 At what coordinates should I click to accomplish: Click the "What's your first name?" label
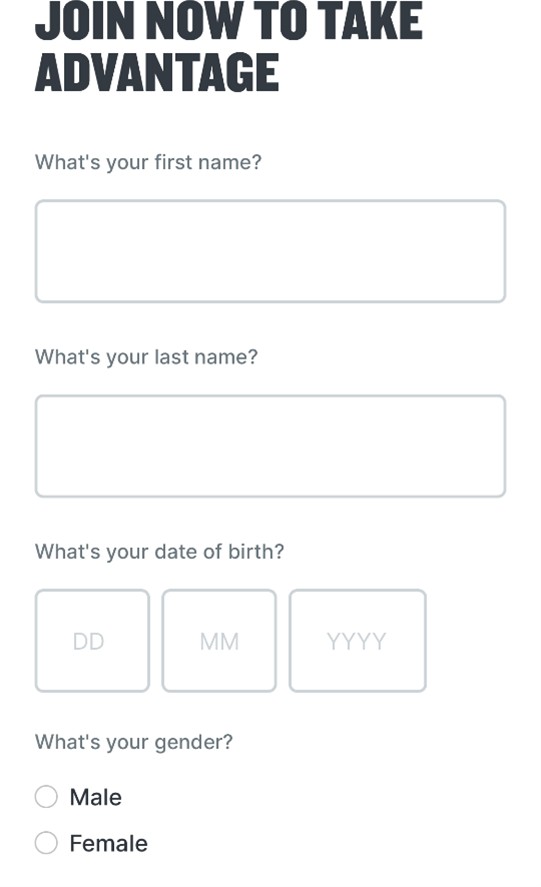pyautogui.click(x=148, y=162)
